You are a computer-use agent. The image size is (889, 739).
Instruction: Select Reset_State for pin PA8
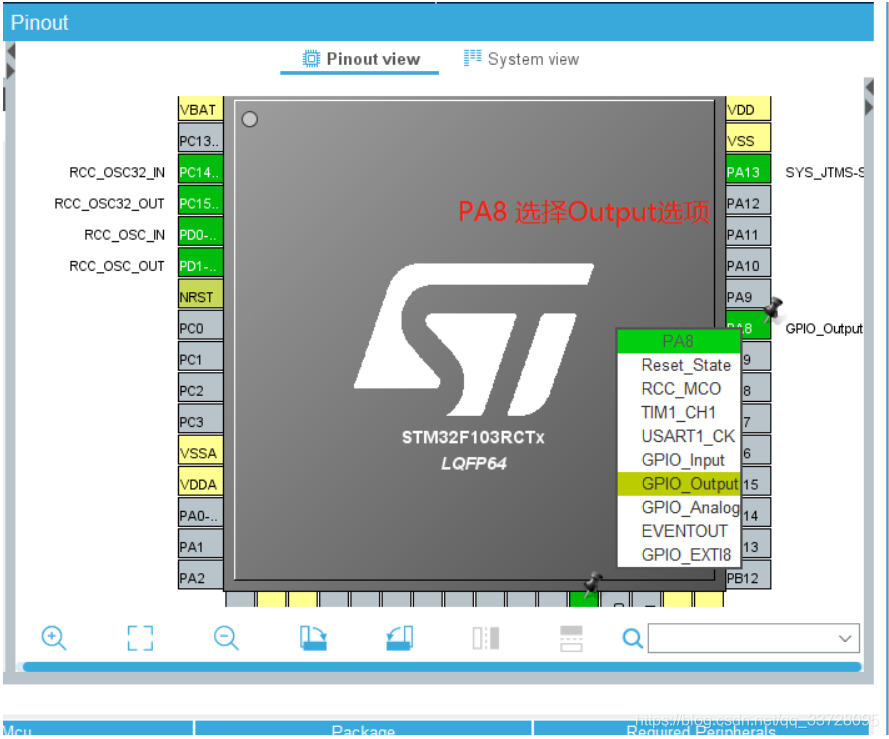pos(686,365)
